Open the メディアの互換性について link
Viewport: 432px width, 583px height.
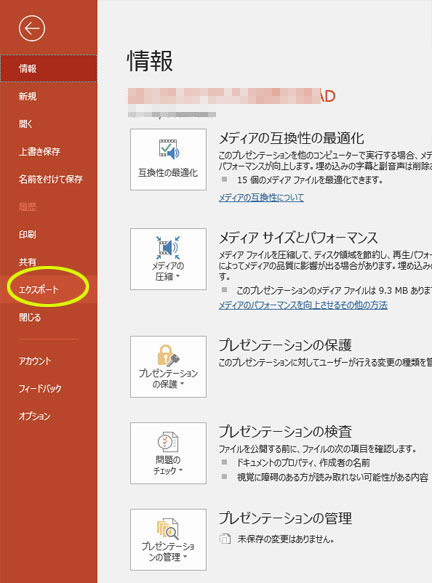point(261,197)
